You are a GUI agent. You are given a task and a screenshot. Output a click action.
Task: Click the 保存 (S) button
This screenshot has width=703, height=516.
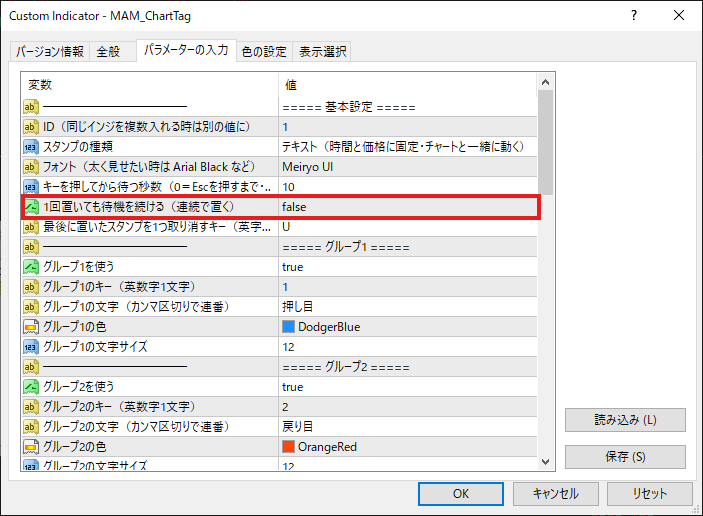tap(625, 457)
